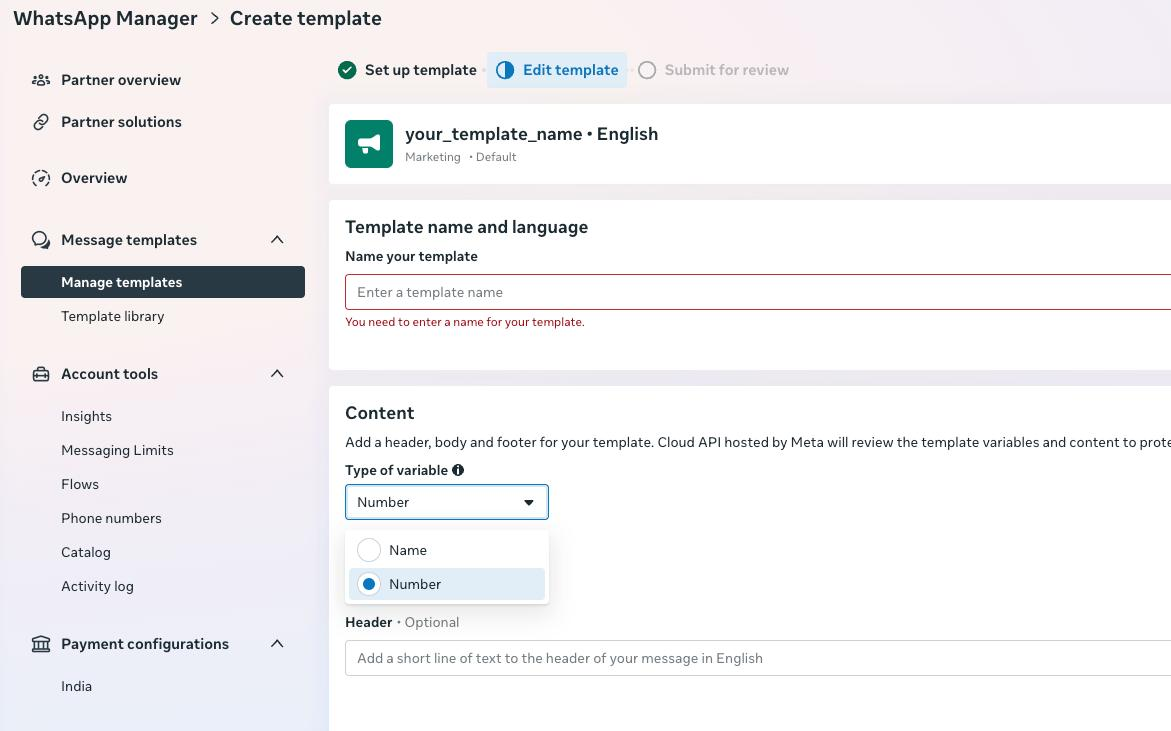Screen dimensions: 1171x731
Task: Select the Name radio option
Action: pyautogui.click(x=369, y=550)
